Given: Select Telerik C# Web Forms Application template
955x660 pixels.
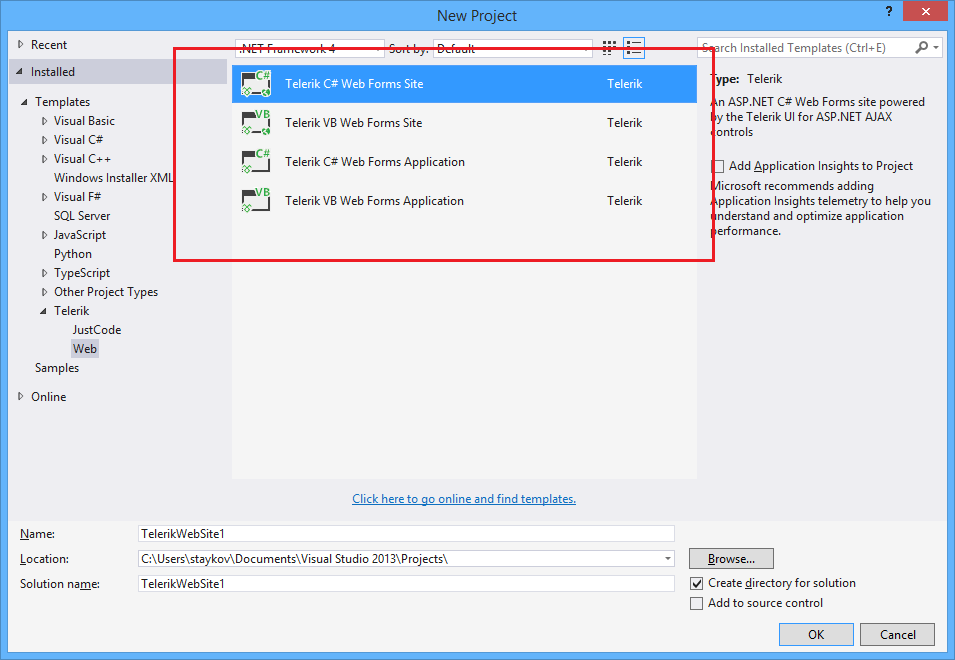Looking at the screenshot, I should click(464, 162).
